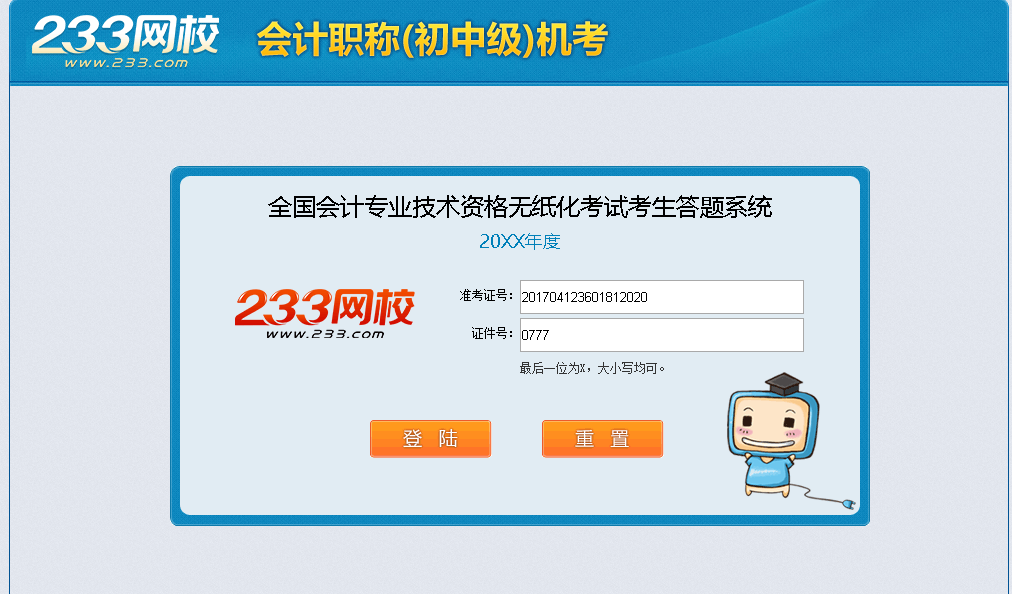Click the 重置 reset button

pos(602,438)
